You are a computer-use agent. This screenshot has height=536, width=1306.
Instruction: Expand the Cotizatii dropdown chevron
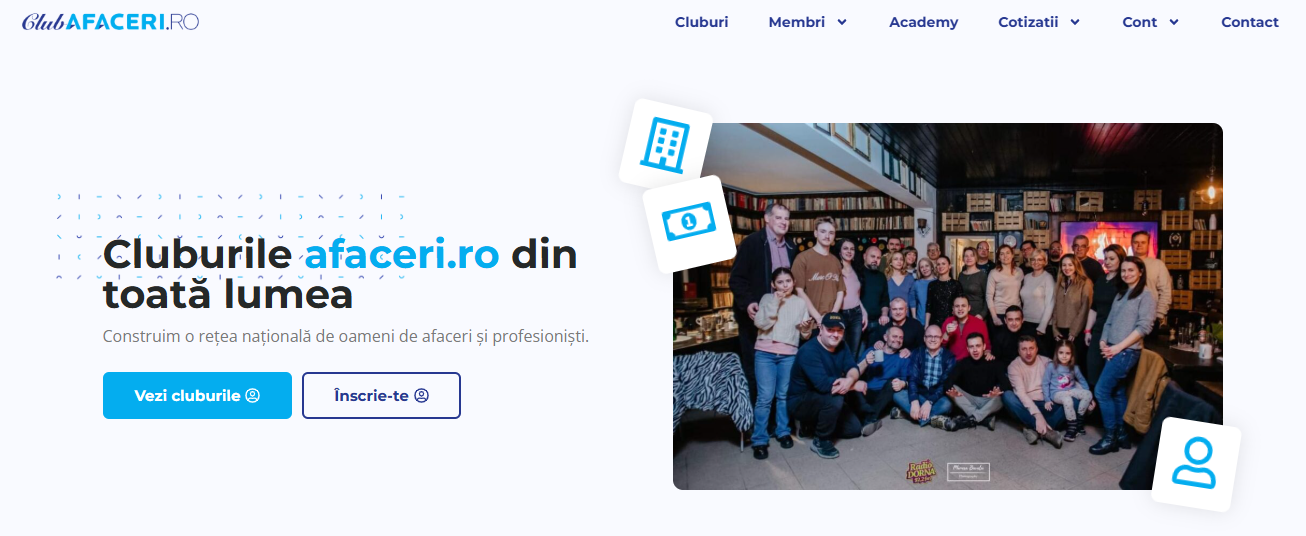(1075, 22)
